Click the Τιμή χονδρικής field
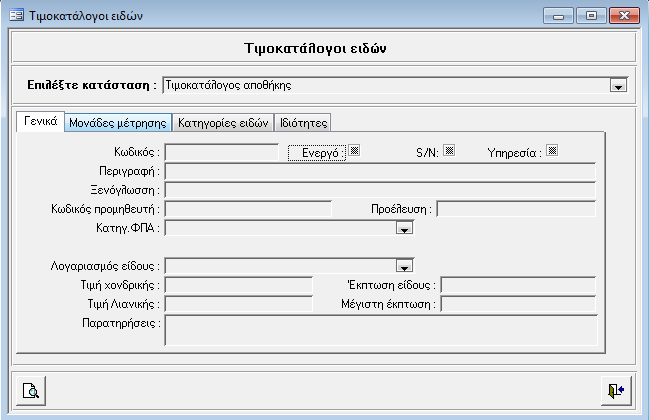Viewport: 649px width, 420px height. tap(238, 286)
